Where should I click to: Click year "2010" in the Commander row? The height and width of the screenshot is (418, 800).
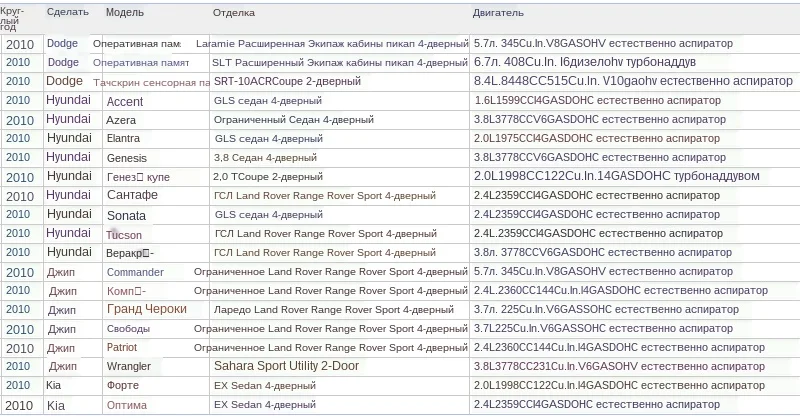pos(19,273)
